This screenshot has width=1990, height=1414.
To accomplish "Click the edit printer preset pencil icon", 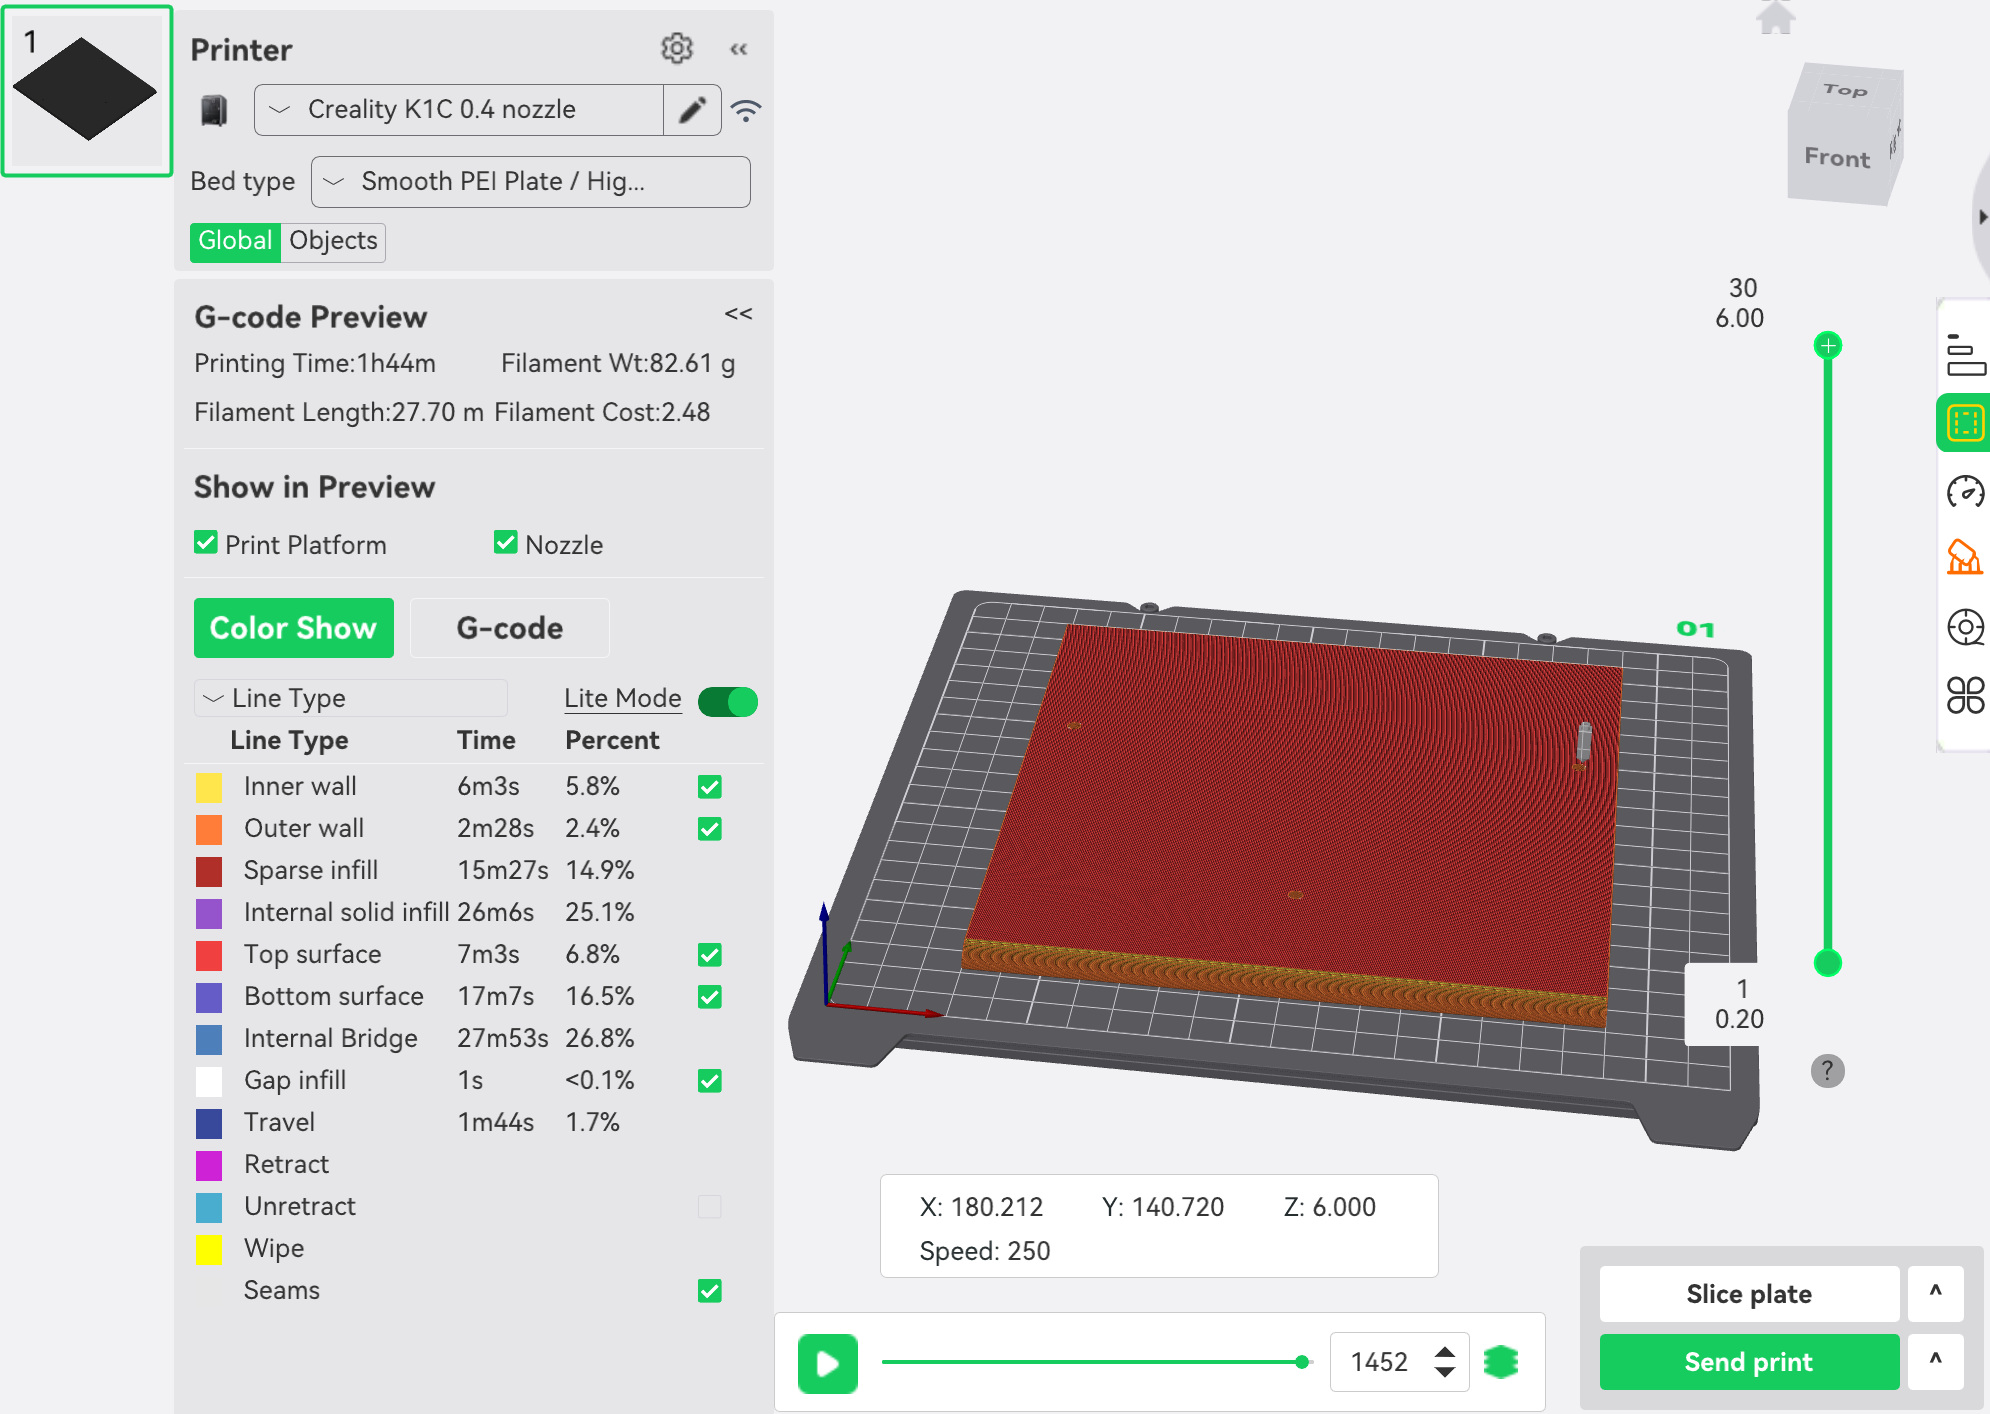I will 692,110.
